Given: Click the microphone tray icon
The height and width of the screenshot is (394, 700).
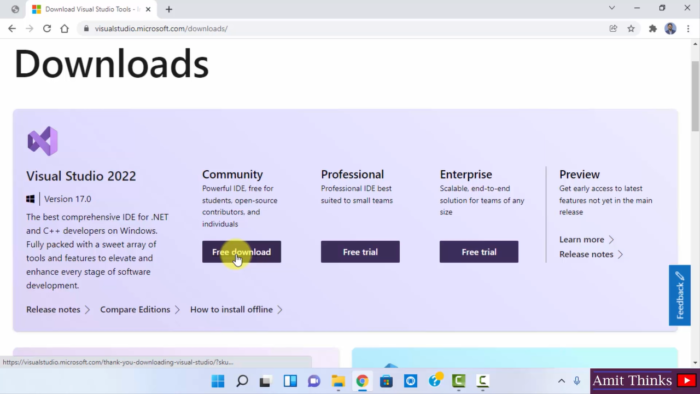Looking at the screenshot, I should (x=577, y=381).
